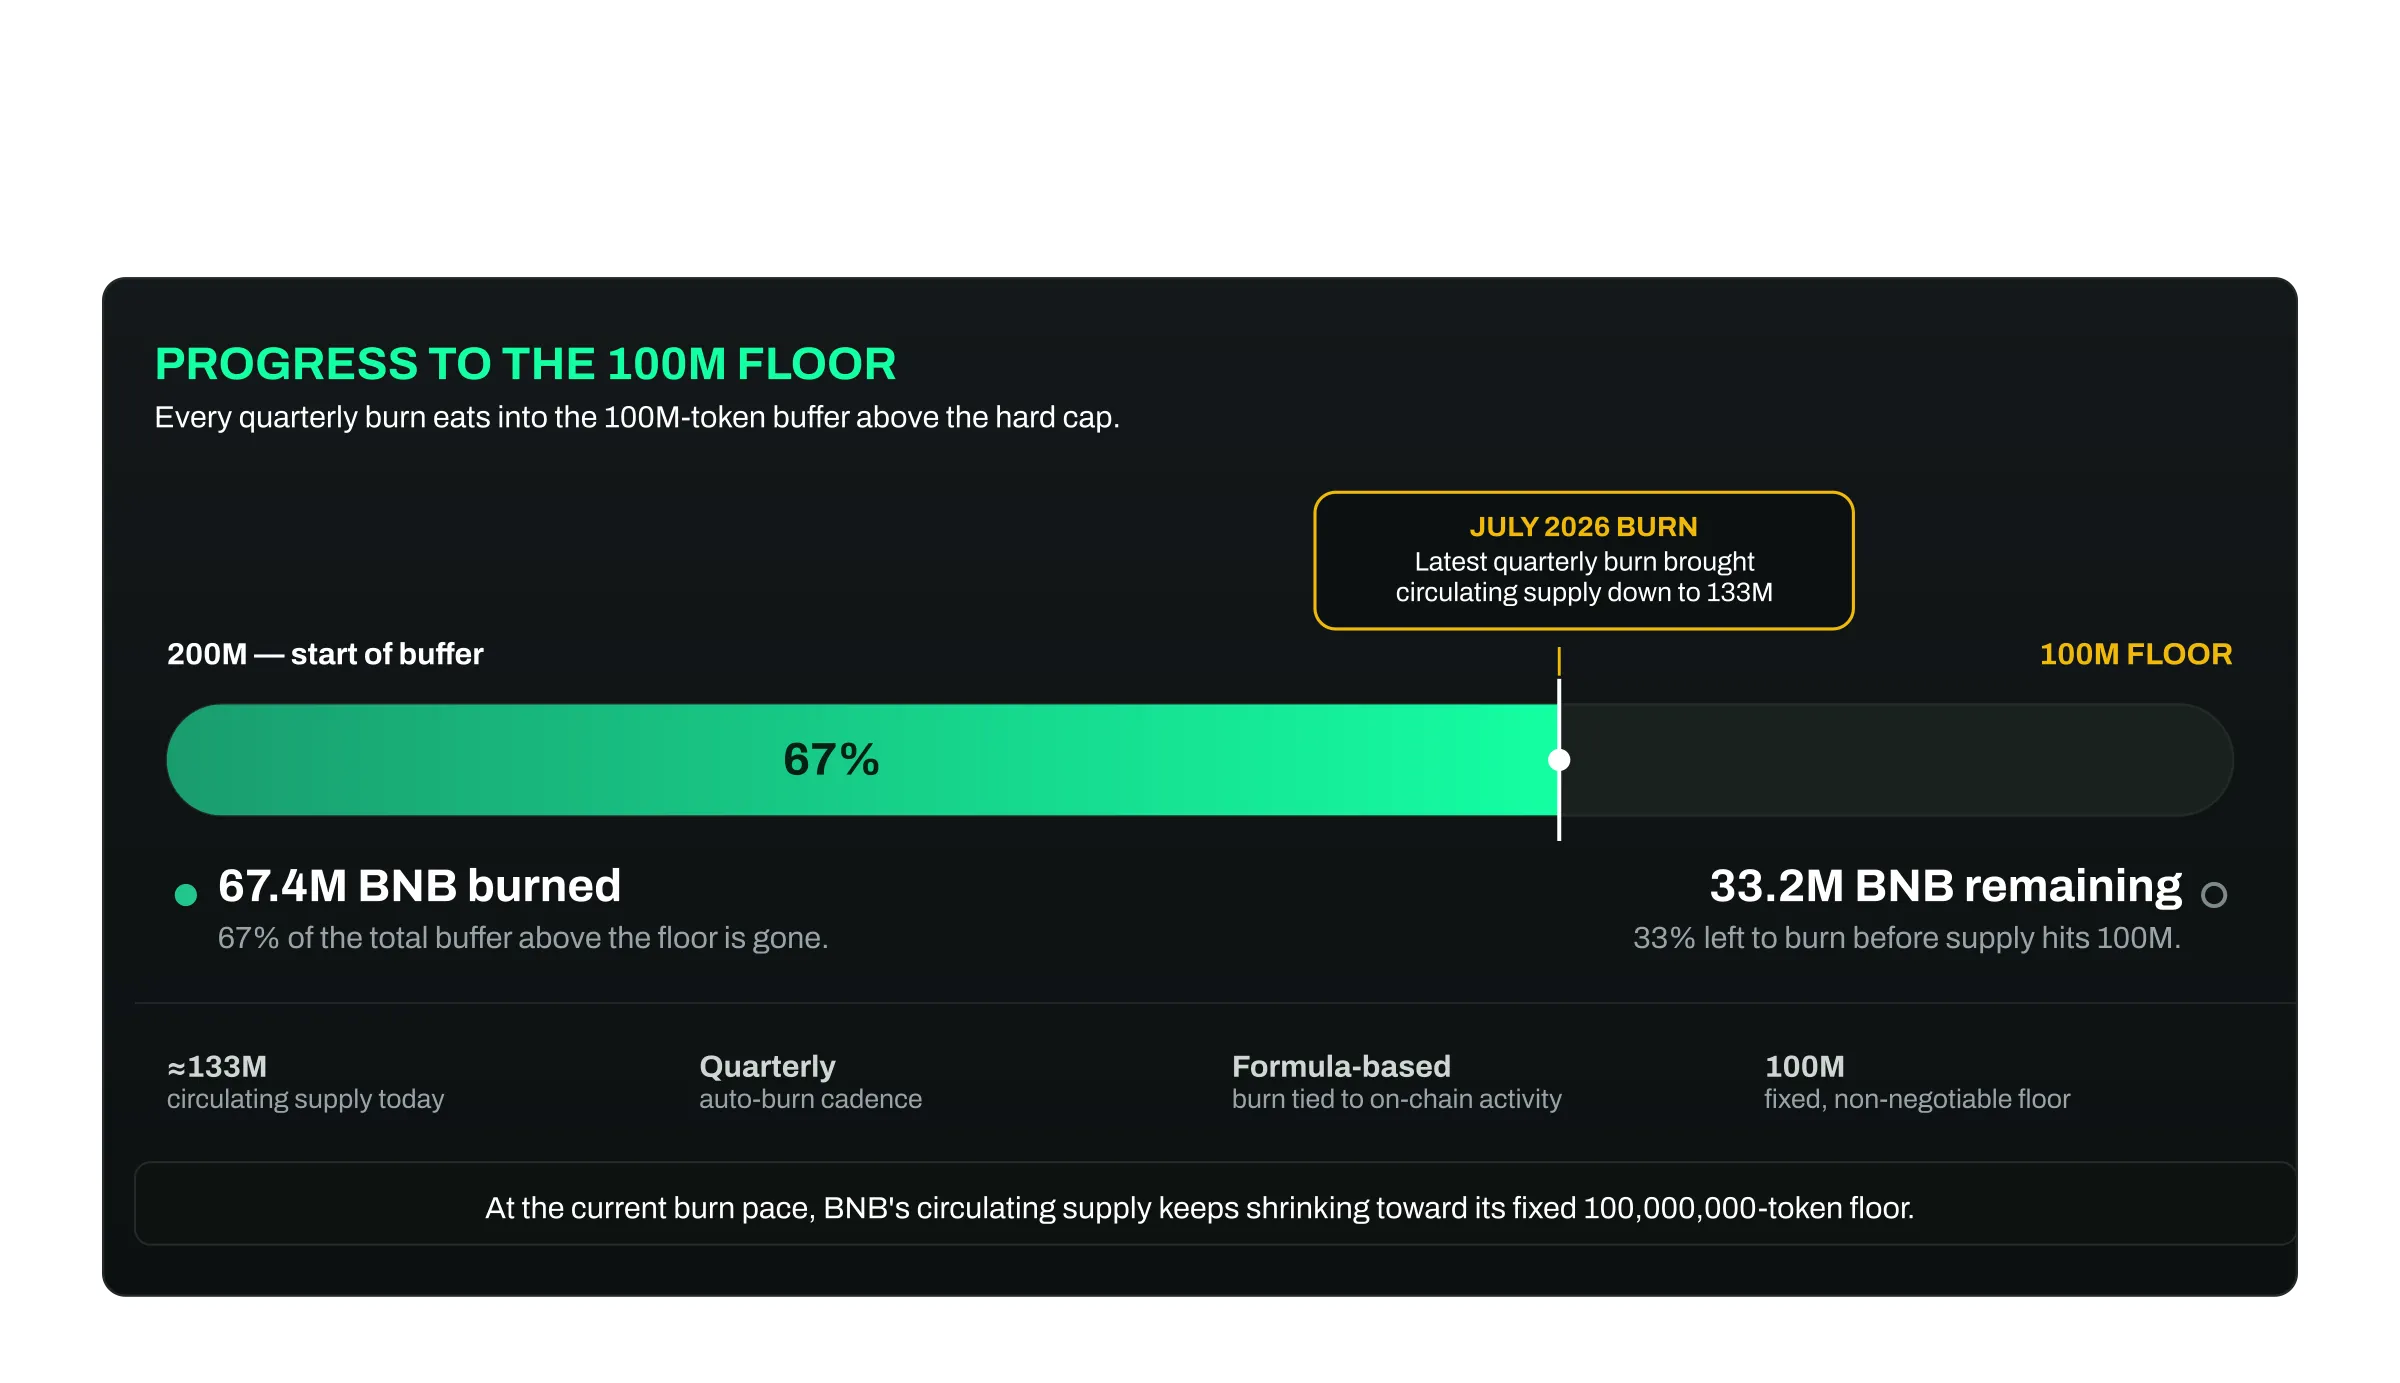Click the '100M' stat value in bottom row
This screenshot has width=2400, height=1383.
(1804, 1067)
